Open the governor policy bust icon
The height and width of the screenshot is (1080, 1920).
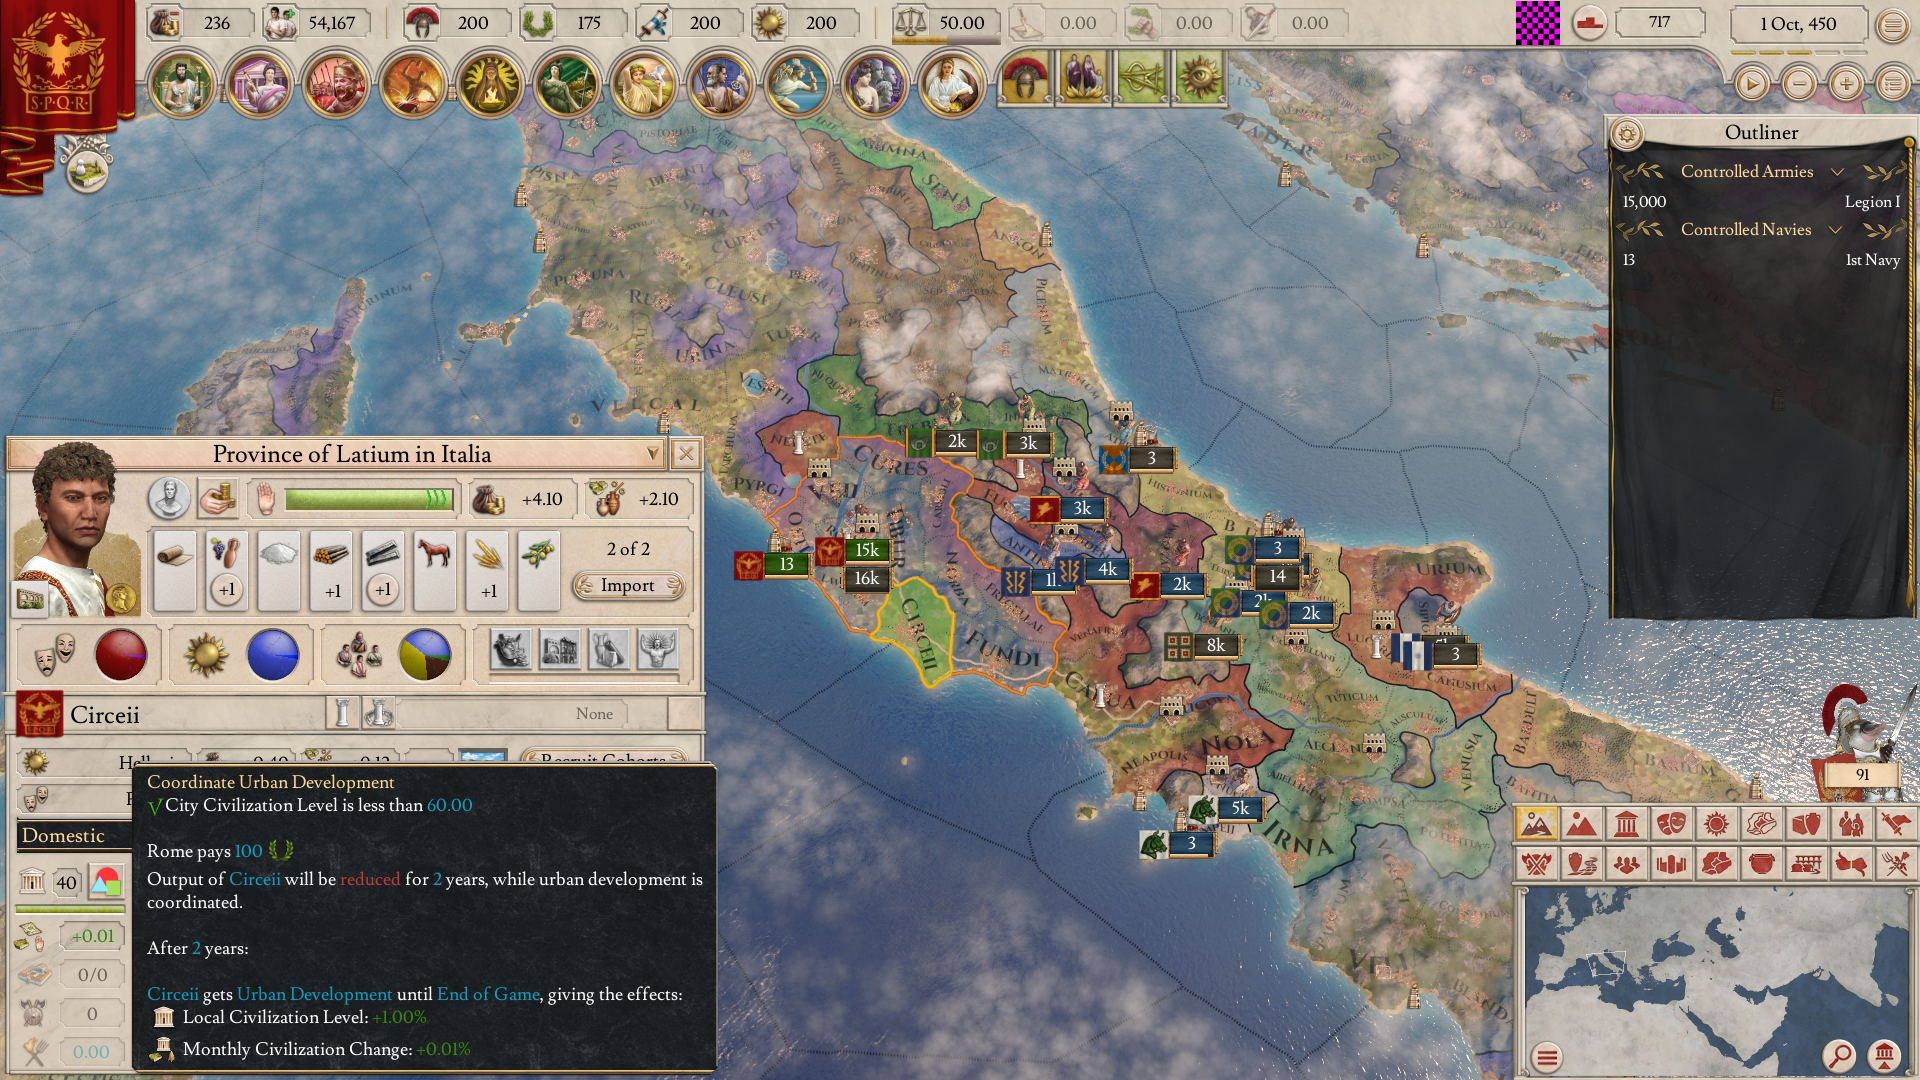click(x=169, y=498)
